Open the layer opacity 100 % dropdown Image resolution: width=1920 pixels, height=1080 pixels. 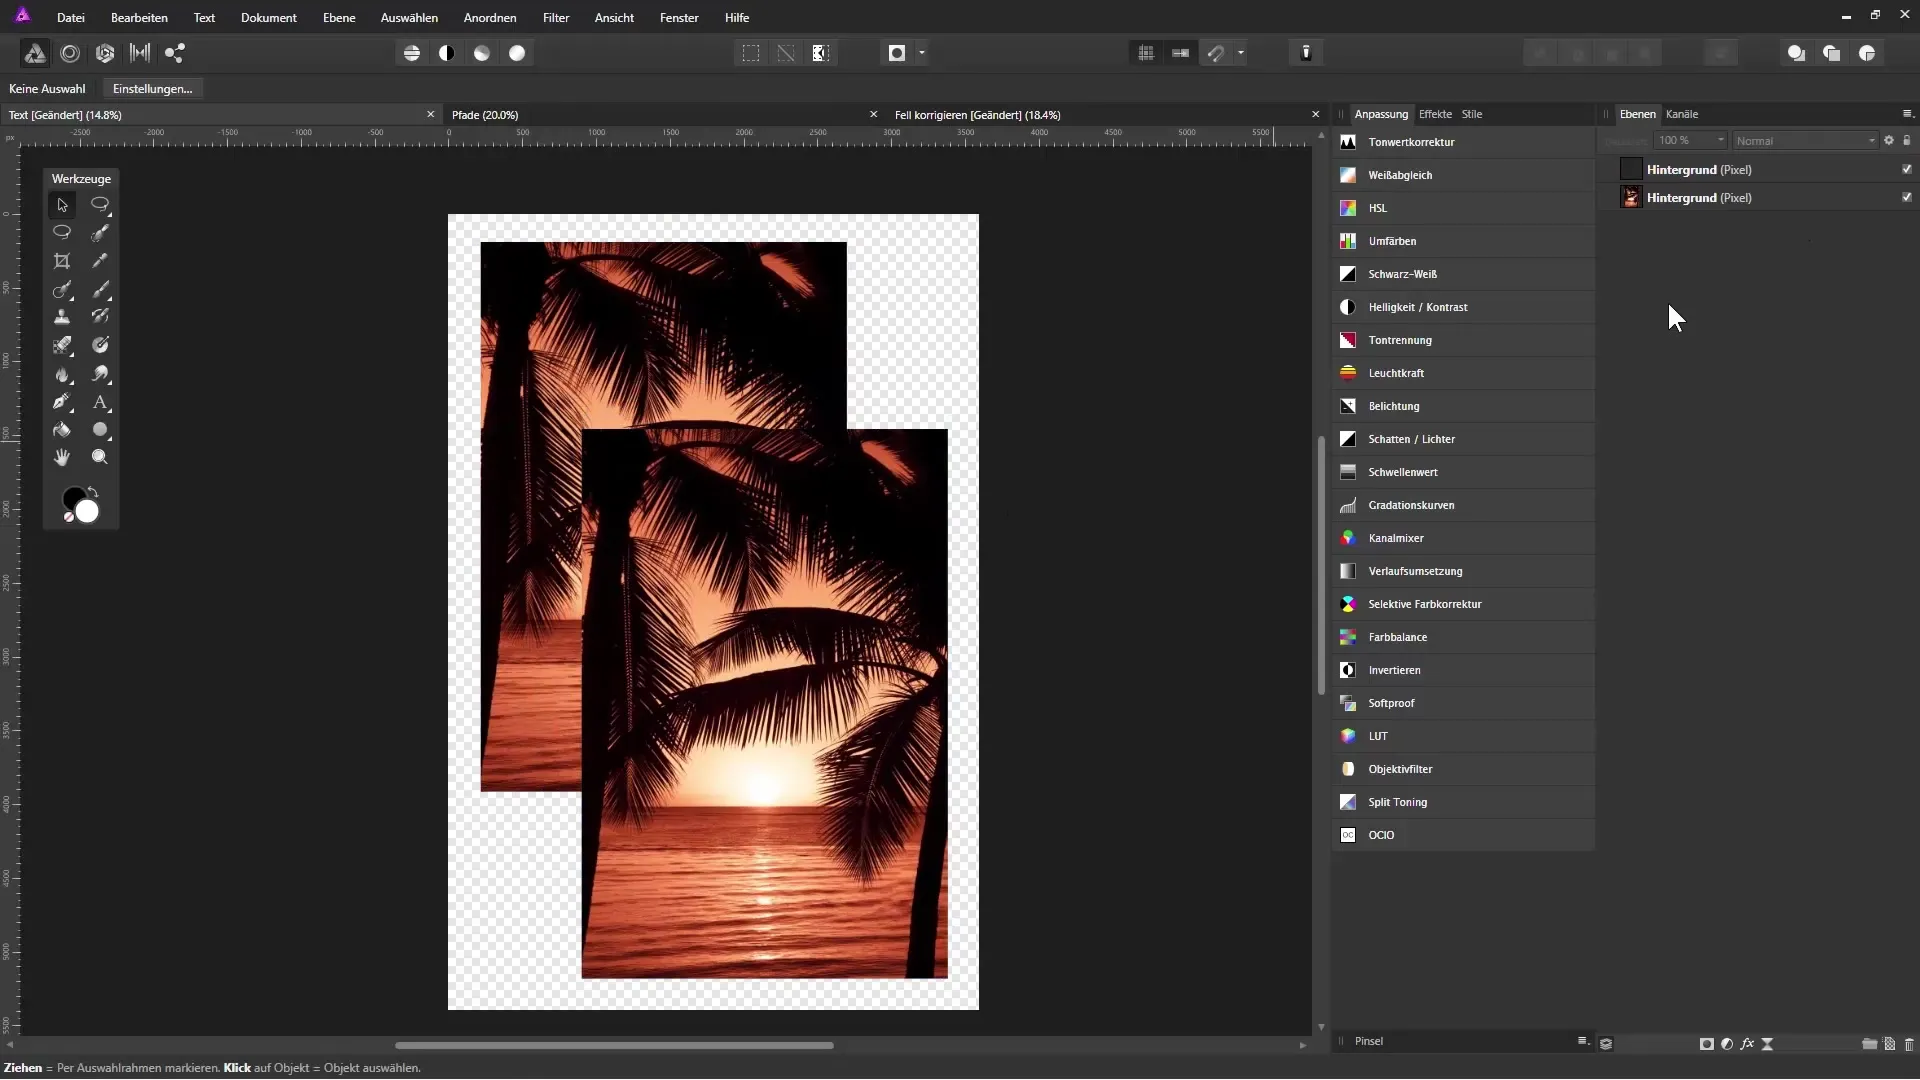(1690, 140)
